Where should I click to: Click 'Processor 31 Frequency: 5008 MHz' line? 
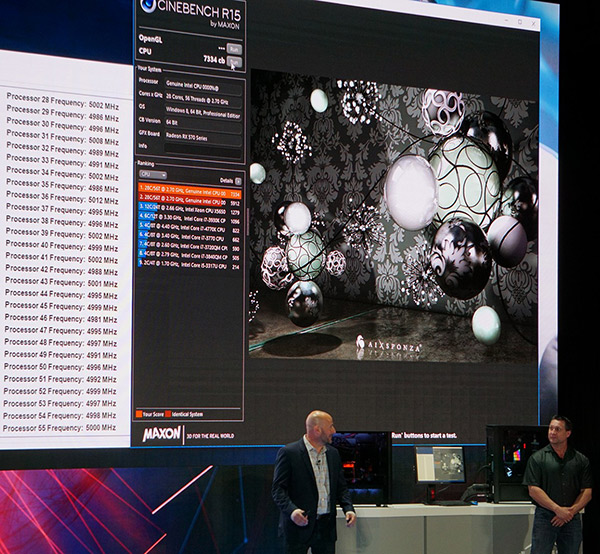pos(62,137)
